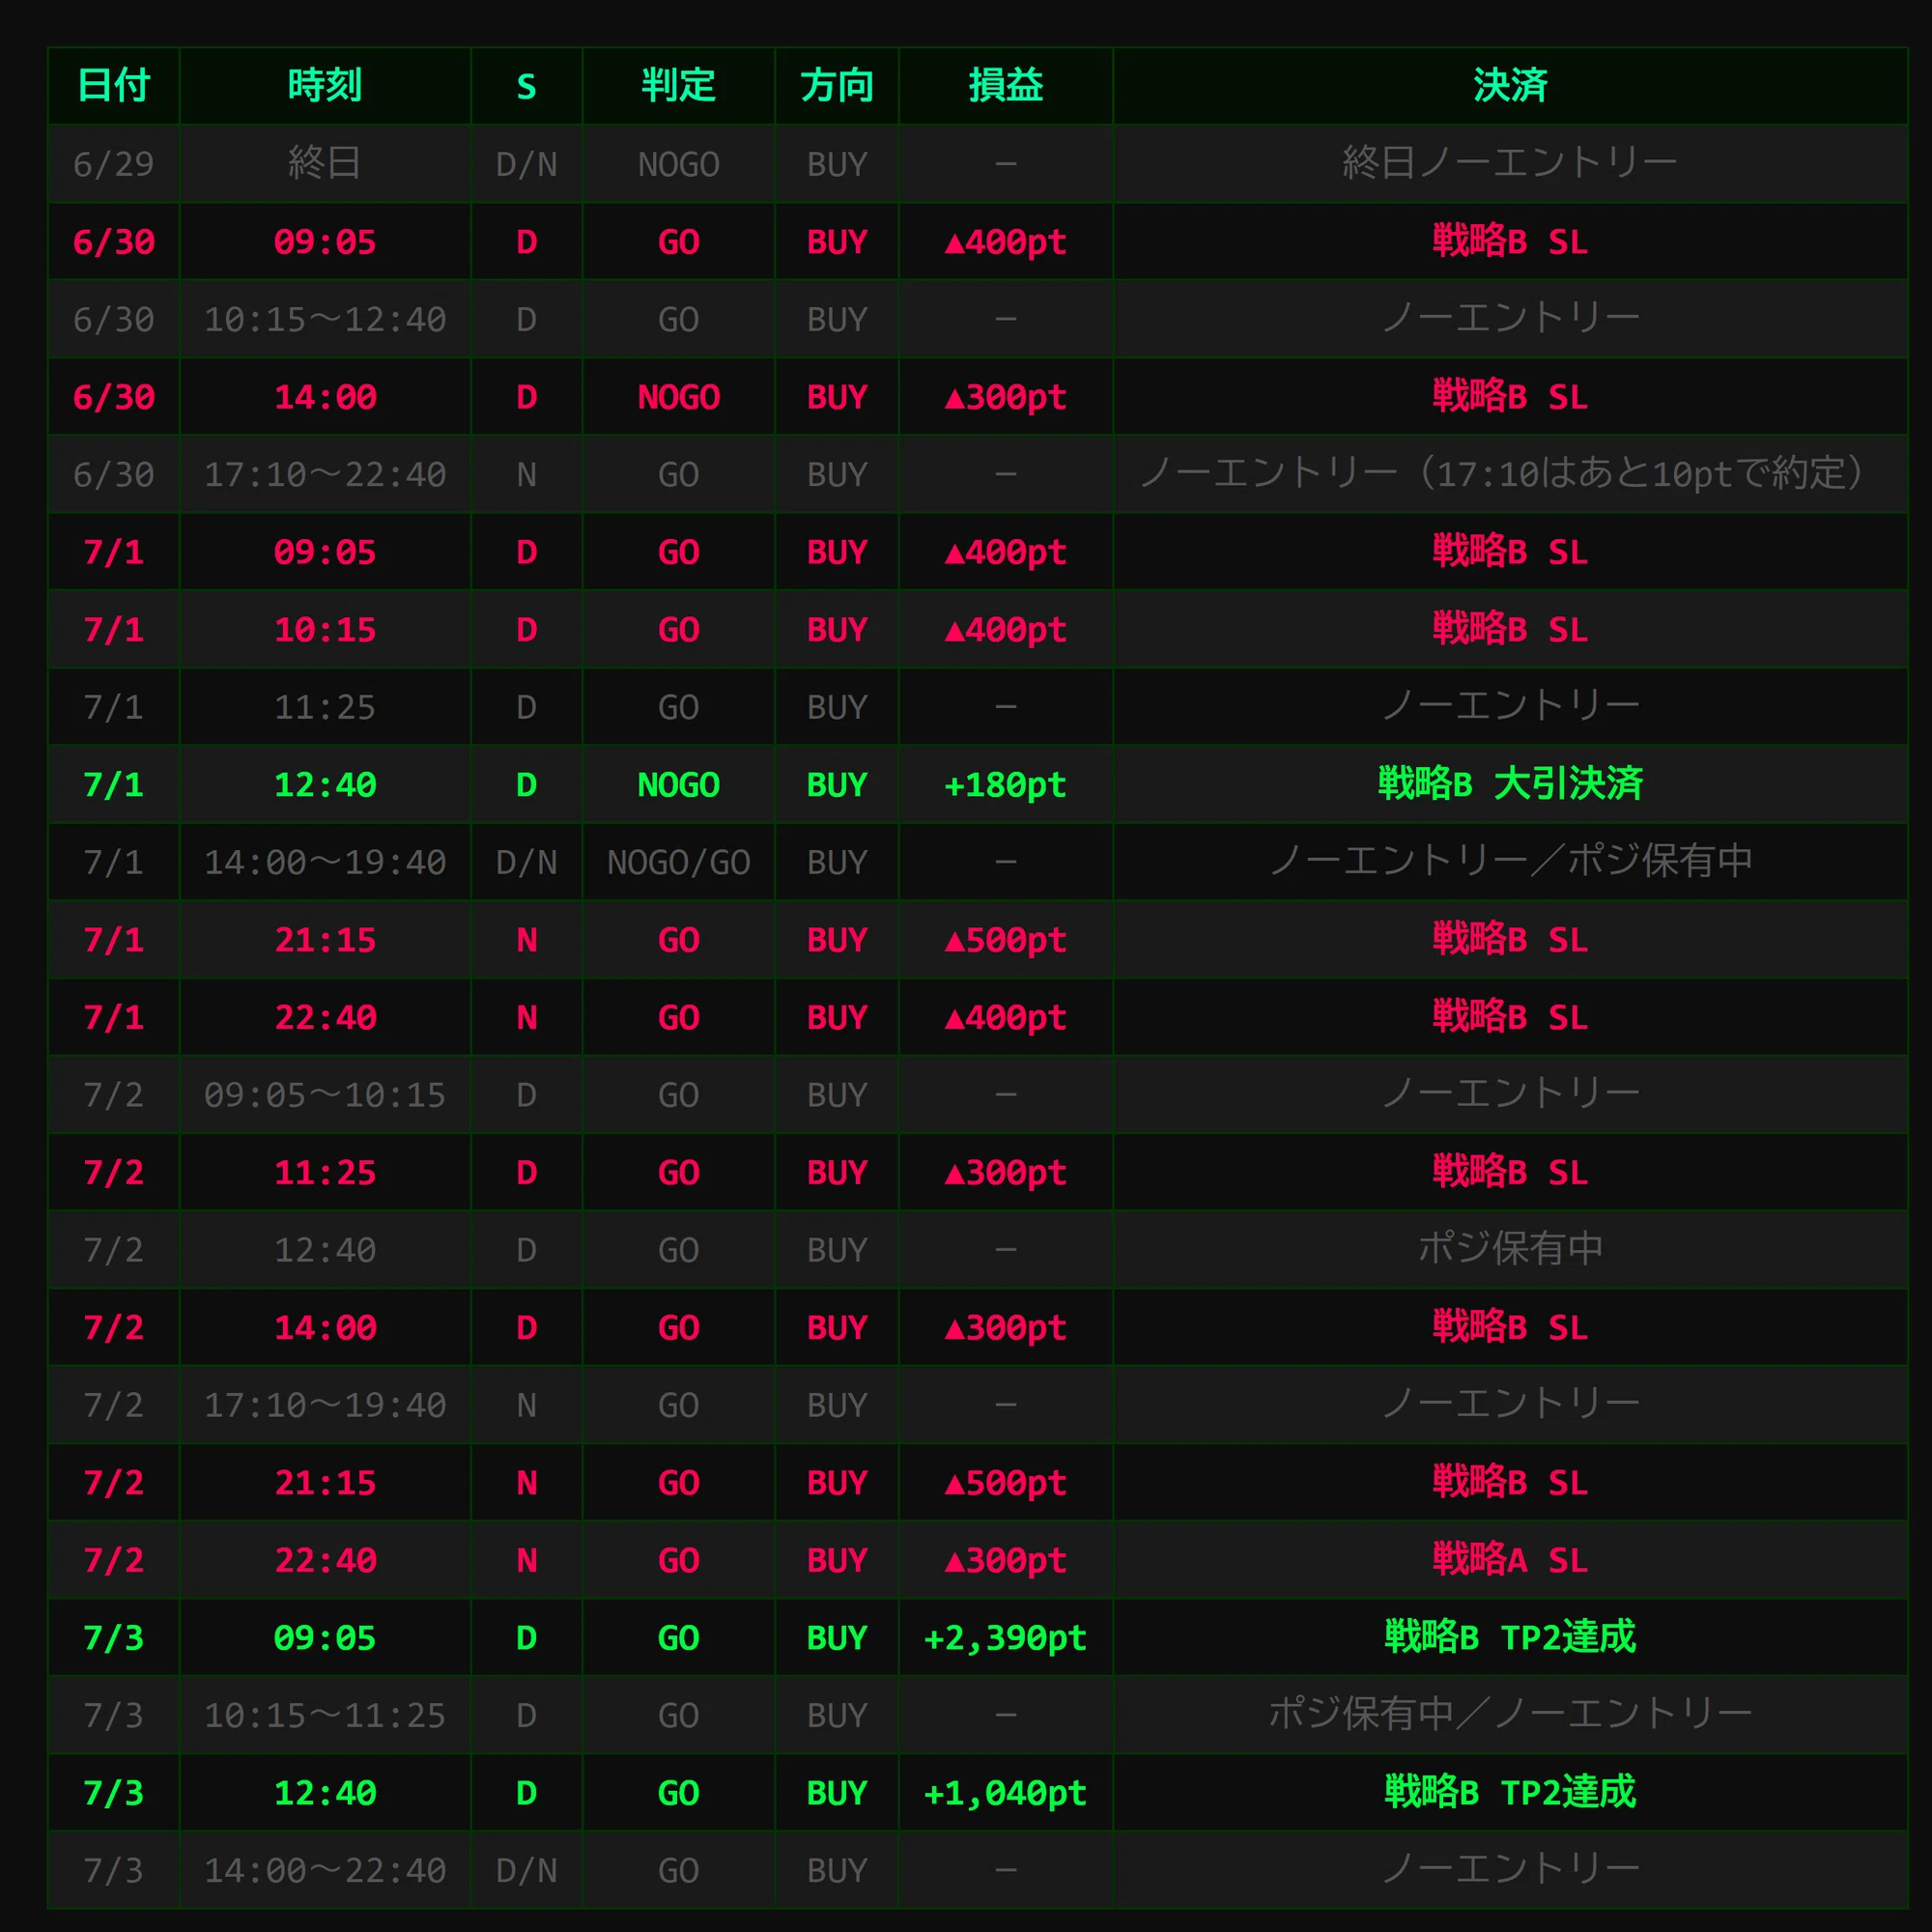1932x1932 pixels.
Task: Select the 終日 time cell on 6/29
Action: pyautogui.click(x=325, y=164)
